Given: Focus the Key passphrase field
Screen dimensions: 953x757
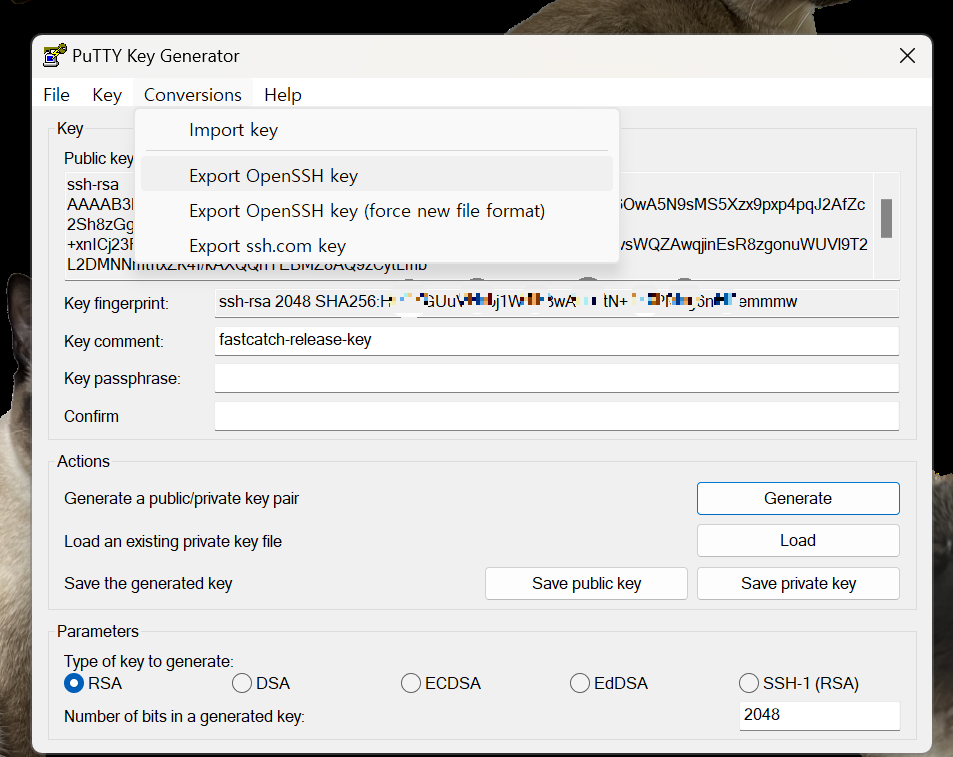Looking at the screenshot, I should pyautogui.click(x=557, y=378).
